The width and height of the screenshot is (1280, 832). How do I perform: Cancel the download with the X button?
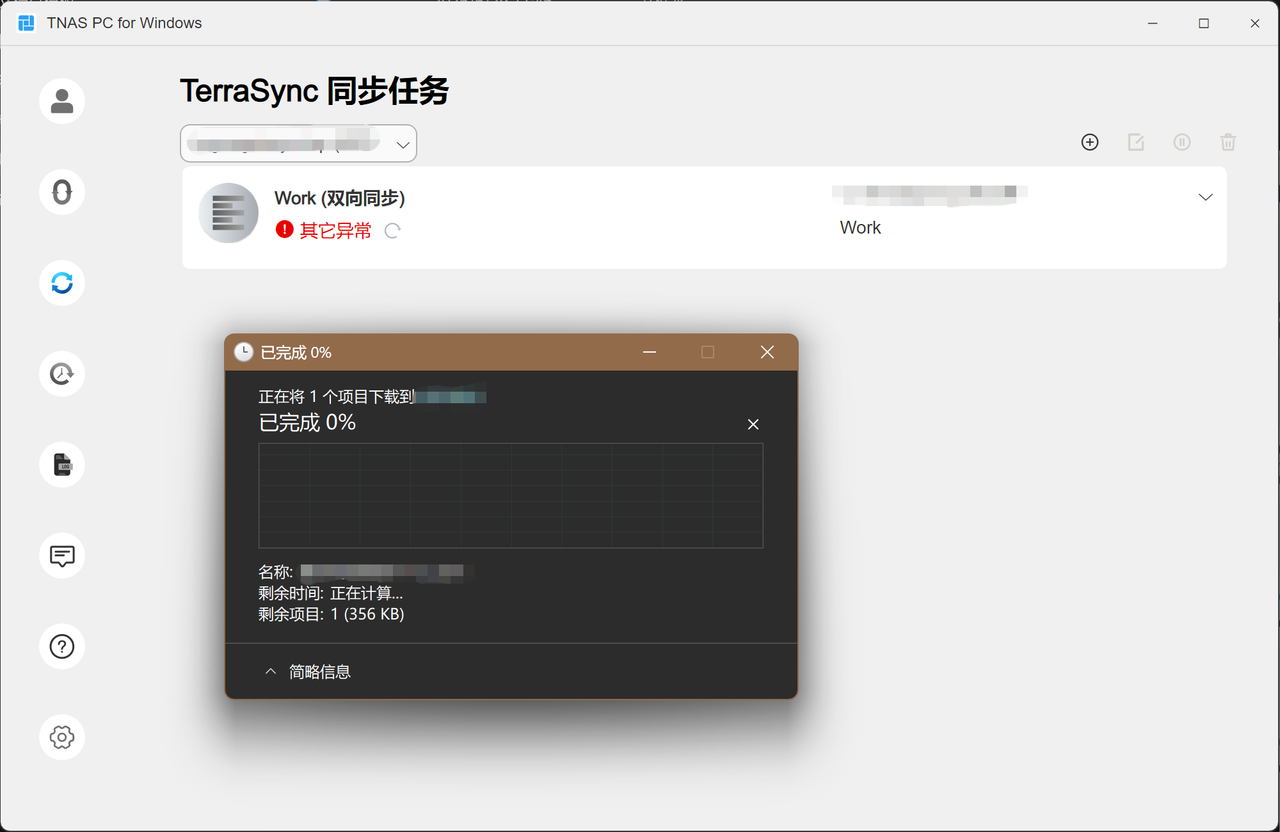click(x=753, y=425)
